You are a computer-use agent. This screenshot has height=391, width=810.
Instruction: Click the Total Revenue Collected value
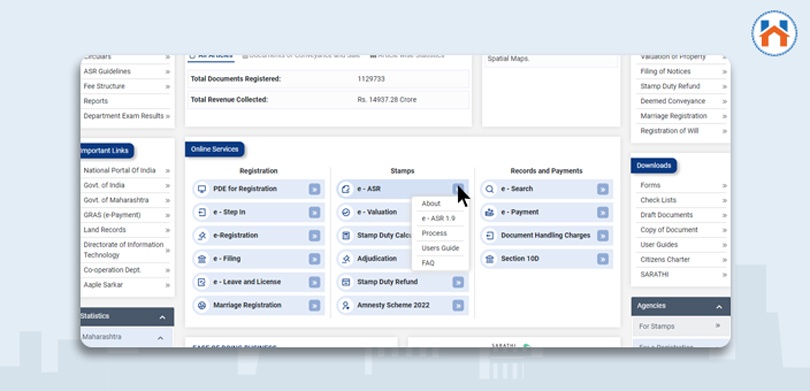(x=387, y=100)
